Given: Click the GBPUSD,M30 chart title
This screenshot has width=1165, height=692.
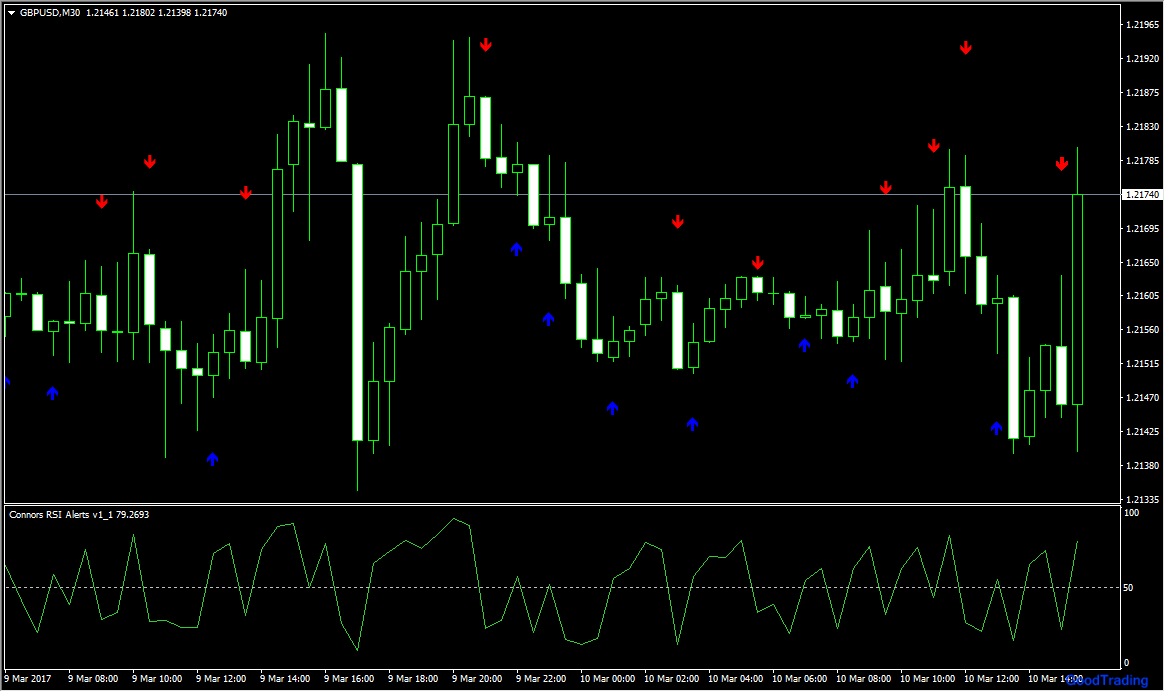Looking at the screenshot, I should (x=50, y=13).
